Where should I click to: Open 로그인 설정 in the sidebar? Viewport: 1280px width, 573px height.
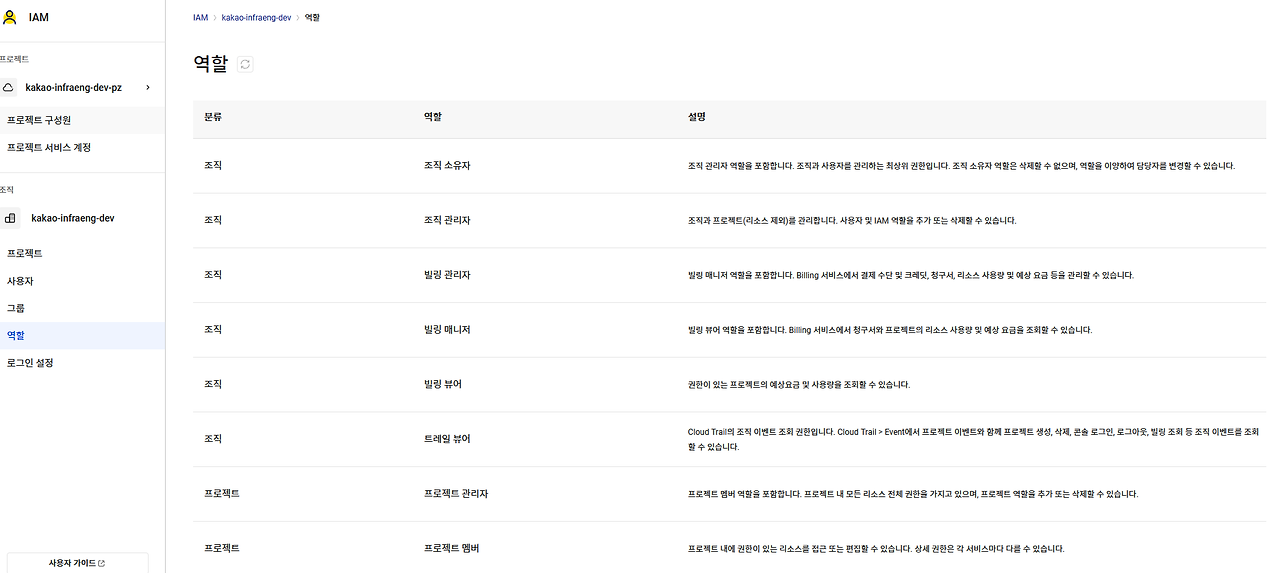tap(82, 363)
